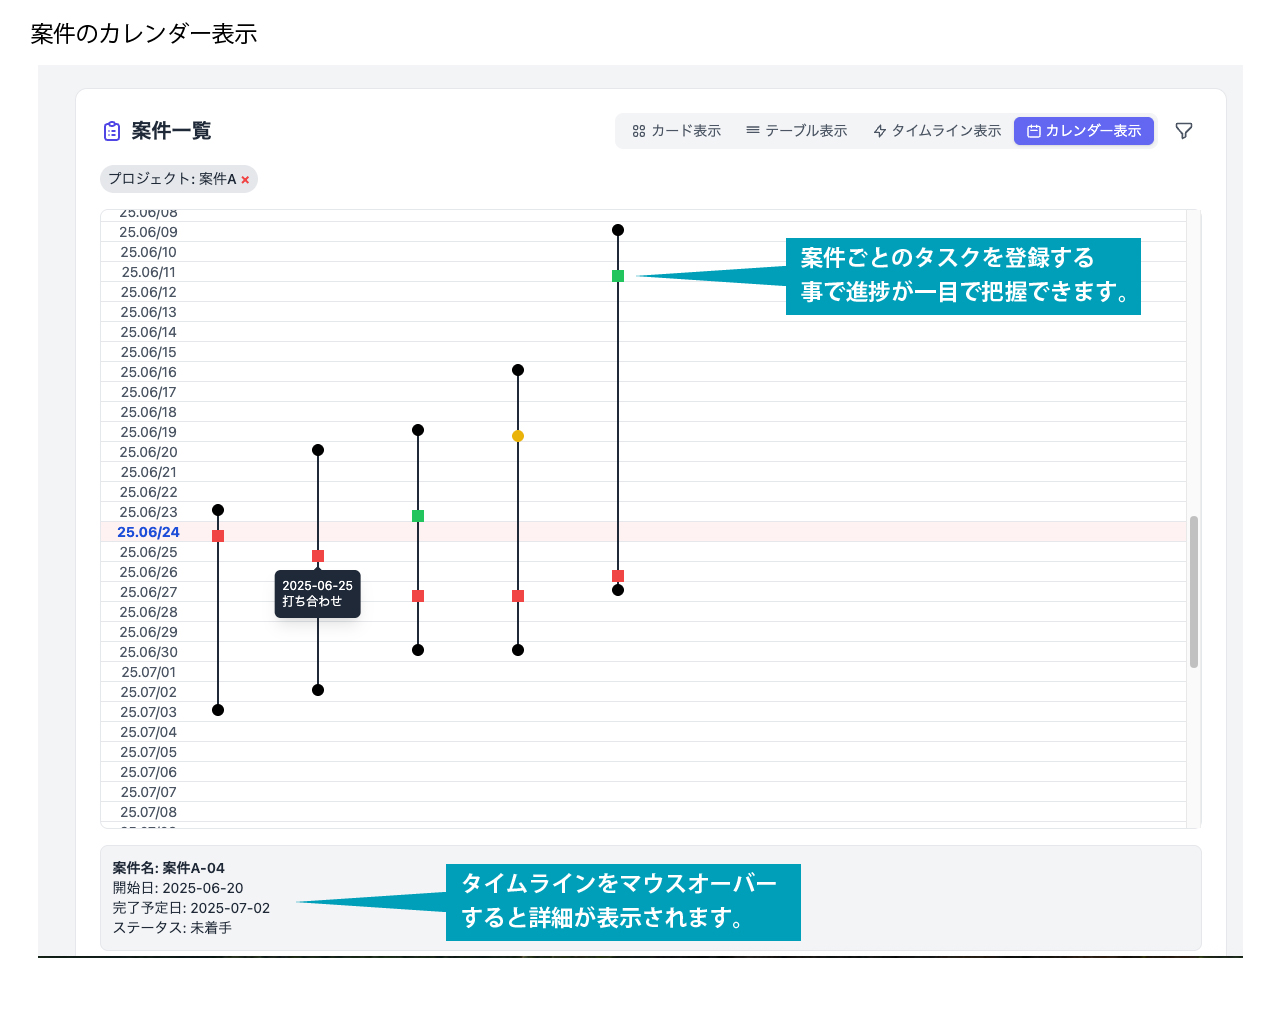
Task: Select the カレンダー表示 tab
Action: 1084,131
